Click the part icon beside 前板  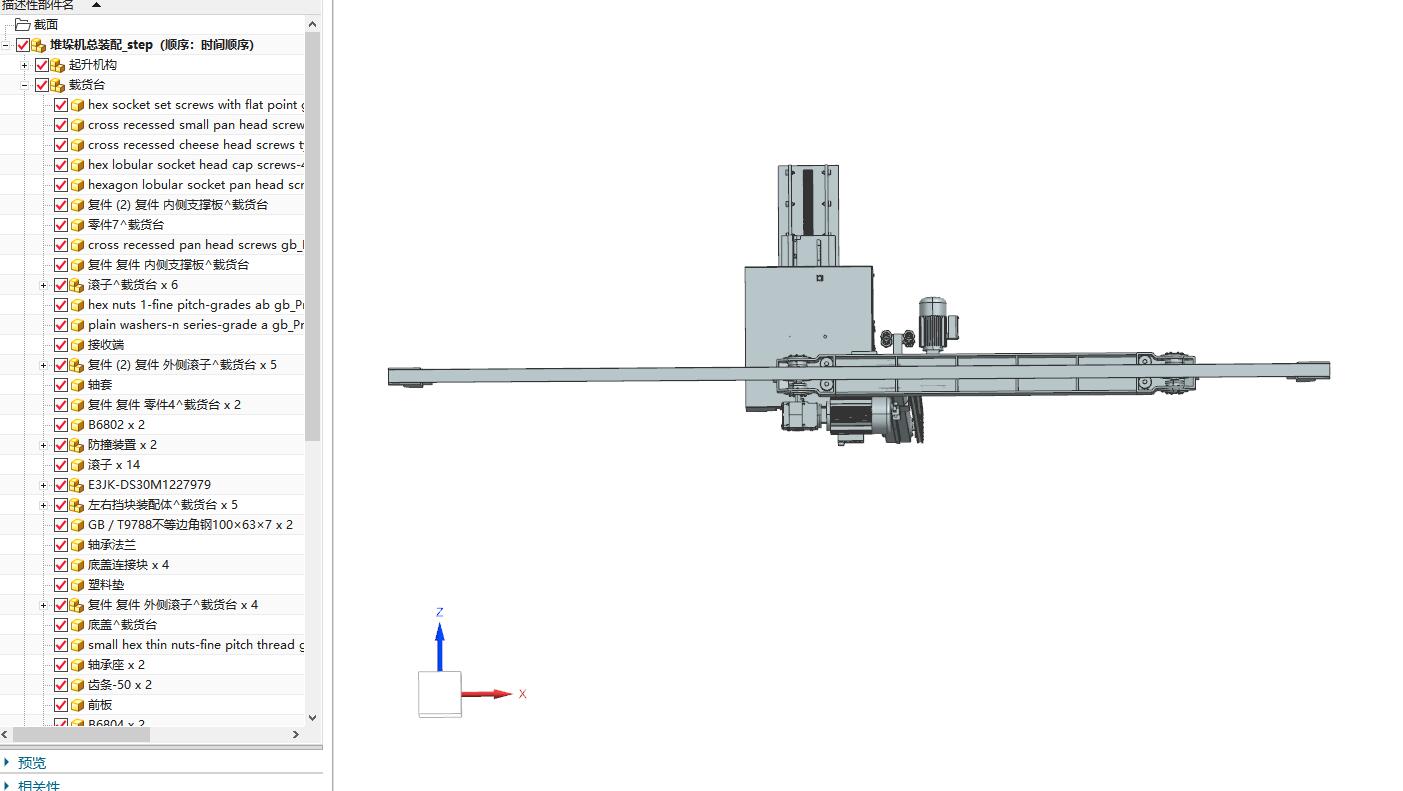[77, 705]
